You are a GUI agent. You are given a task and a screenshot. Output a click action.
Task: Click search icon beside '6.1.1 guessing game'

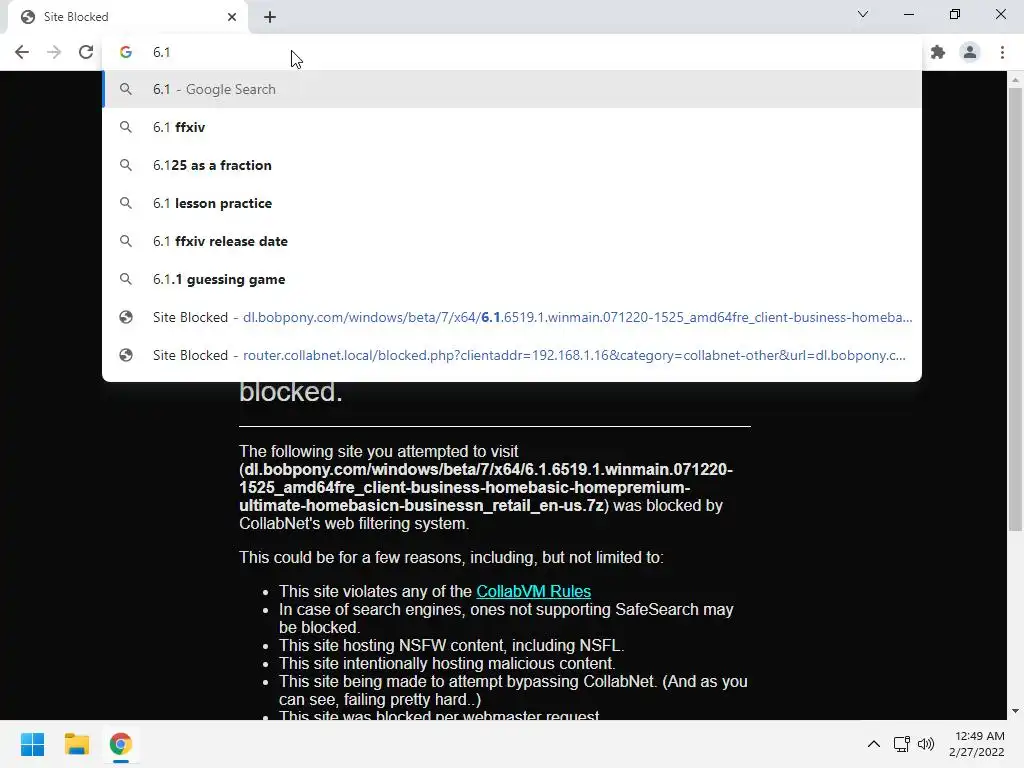click(126, 279)
